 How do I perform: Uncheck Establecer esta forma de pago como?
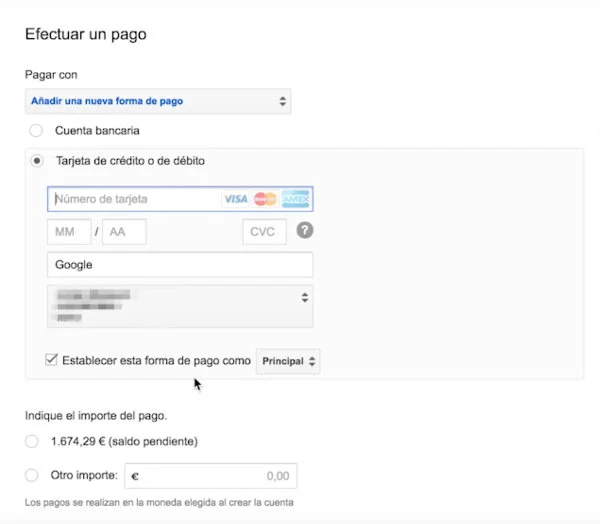click(x=52, y=360)
